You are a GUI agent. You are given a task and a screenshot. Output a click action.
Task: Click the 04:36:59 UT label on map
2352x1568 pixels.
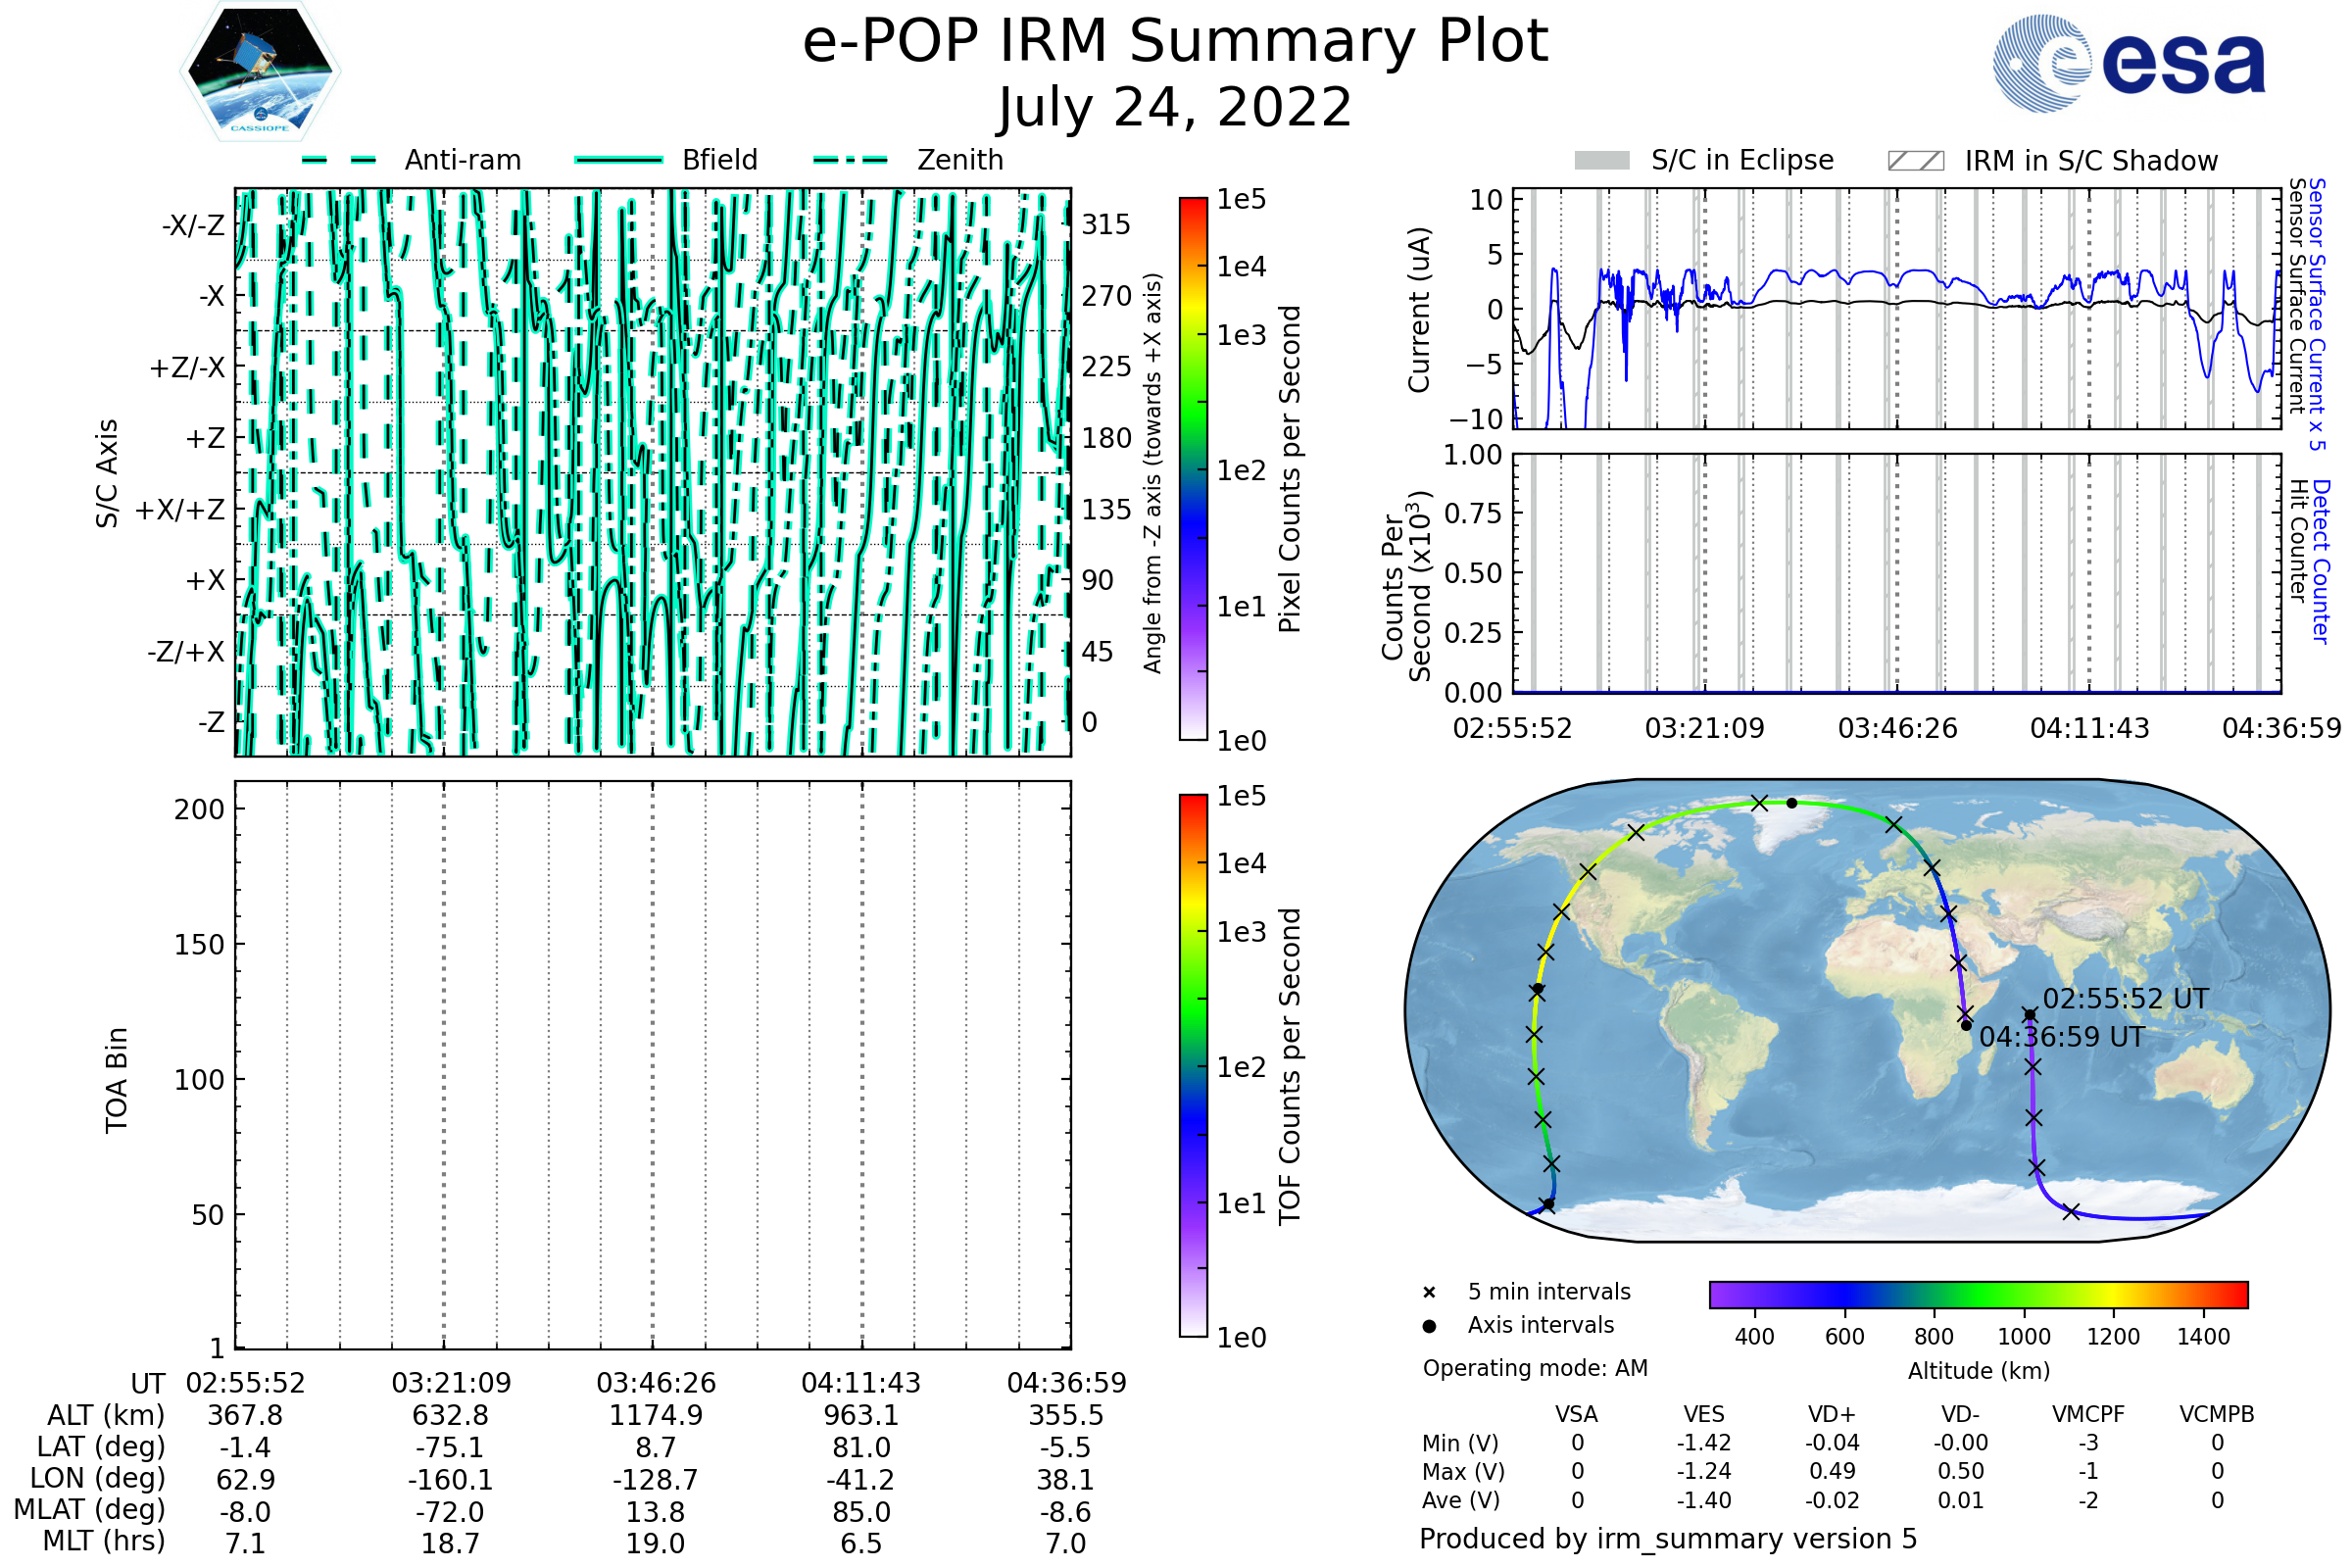(2062, 1037)
